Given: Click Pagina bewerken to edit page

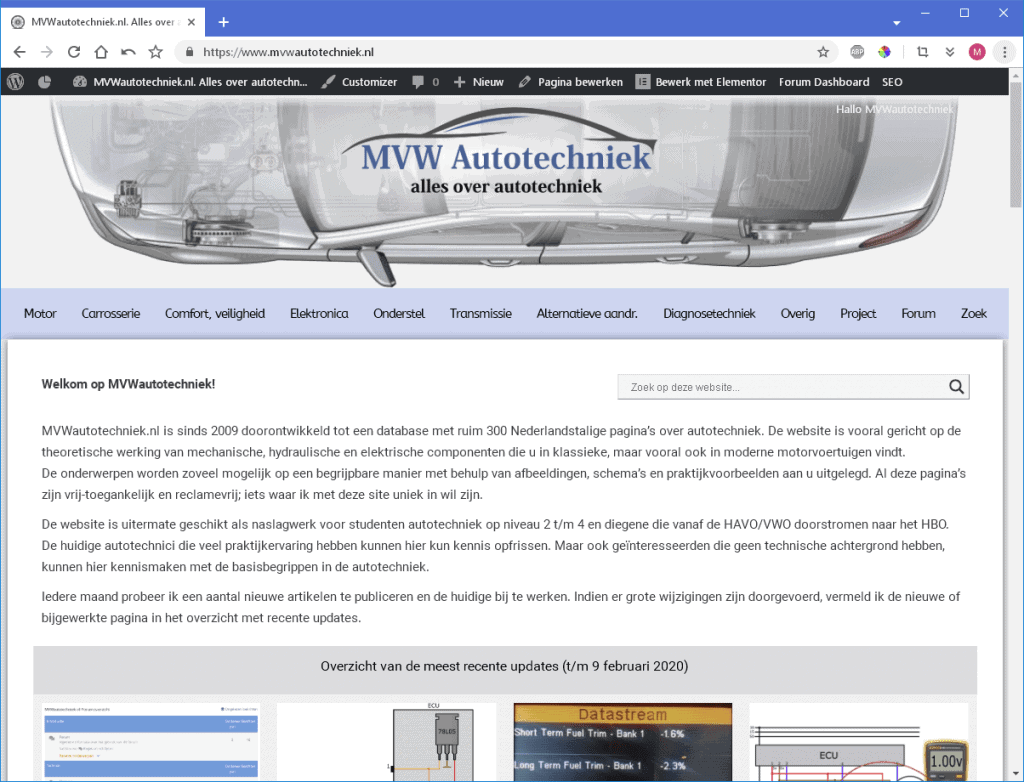Looking at the screenshot, I should [x=570, y=82].
